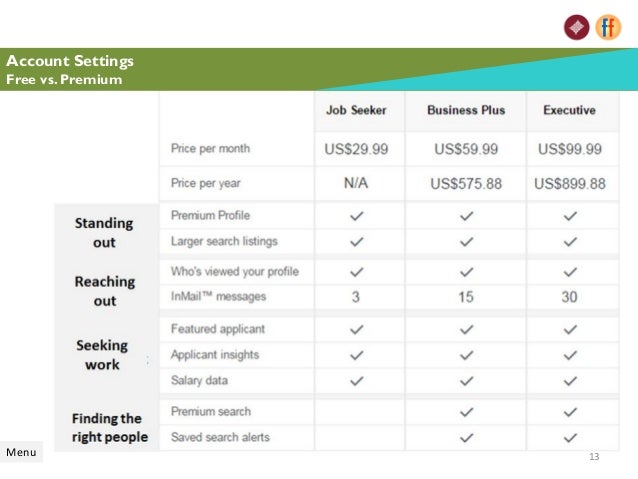Select the Executive column header
The image size is (638, 479).
click(569, 110)
